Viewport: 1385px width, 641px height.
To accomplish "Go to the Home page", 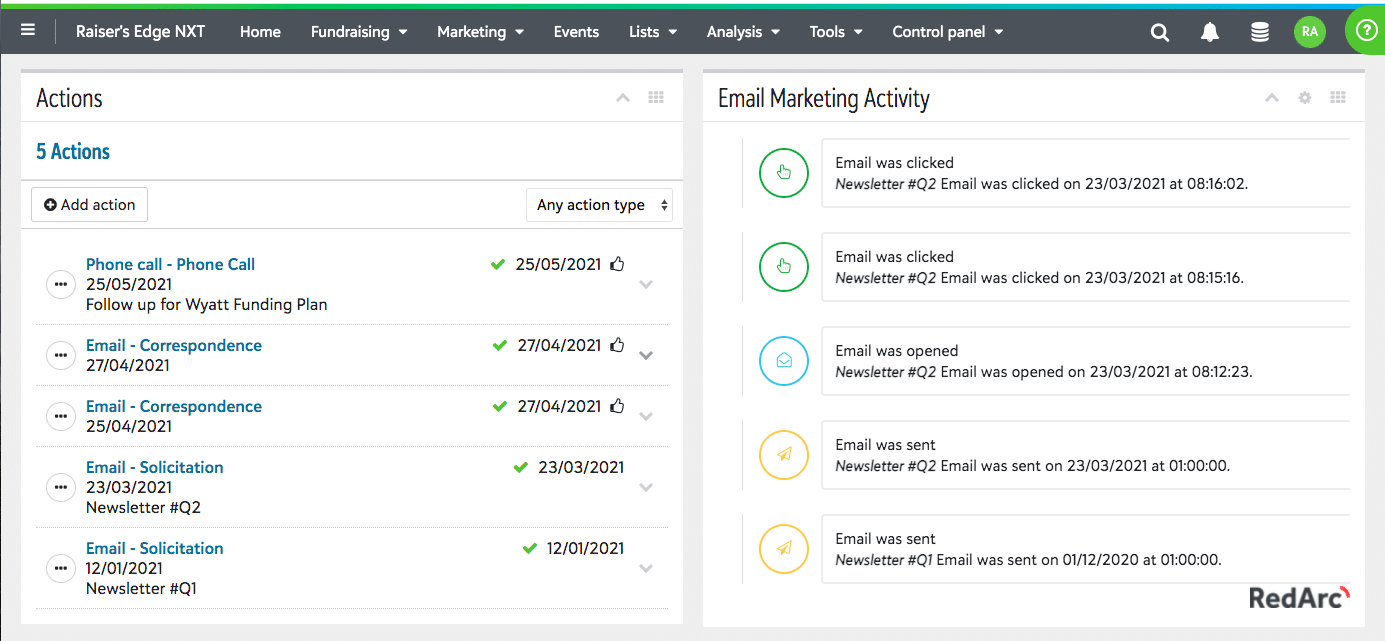I will pos(260,32).
